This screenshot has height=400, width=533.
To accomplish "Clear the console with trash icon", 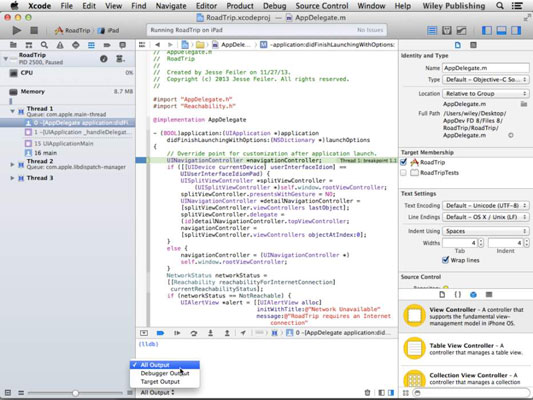I will [x=367, y=393].
